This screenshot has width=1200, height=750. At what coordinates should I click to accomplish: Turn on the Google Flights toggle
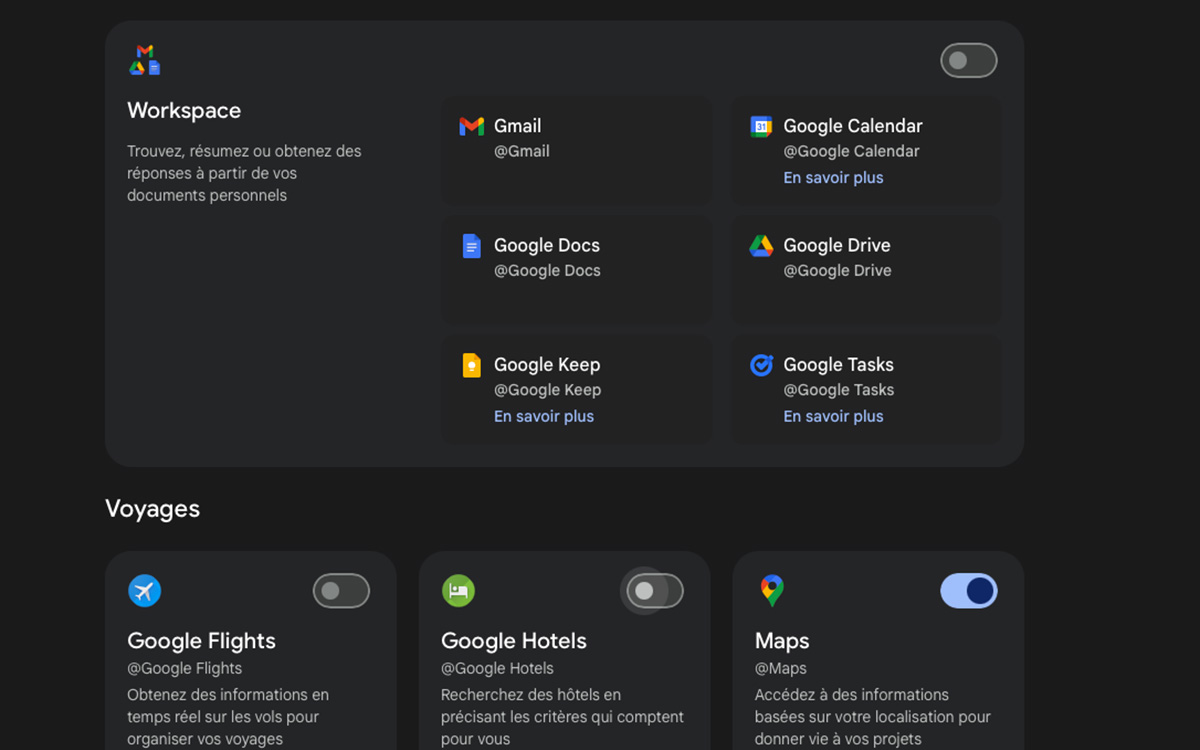[x=341, y=591]
